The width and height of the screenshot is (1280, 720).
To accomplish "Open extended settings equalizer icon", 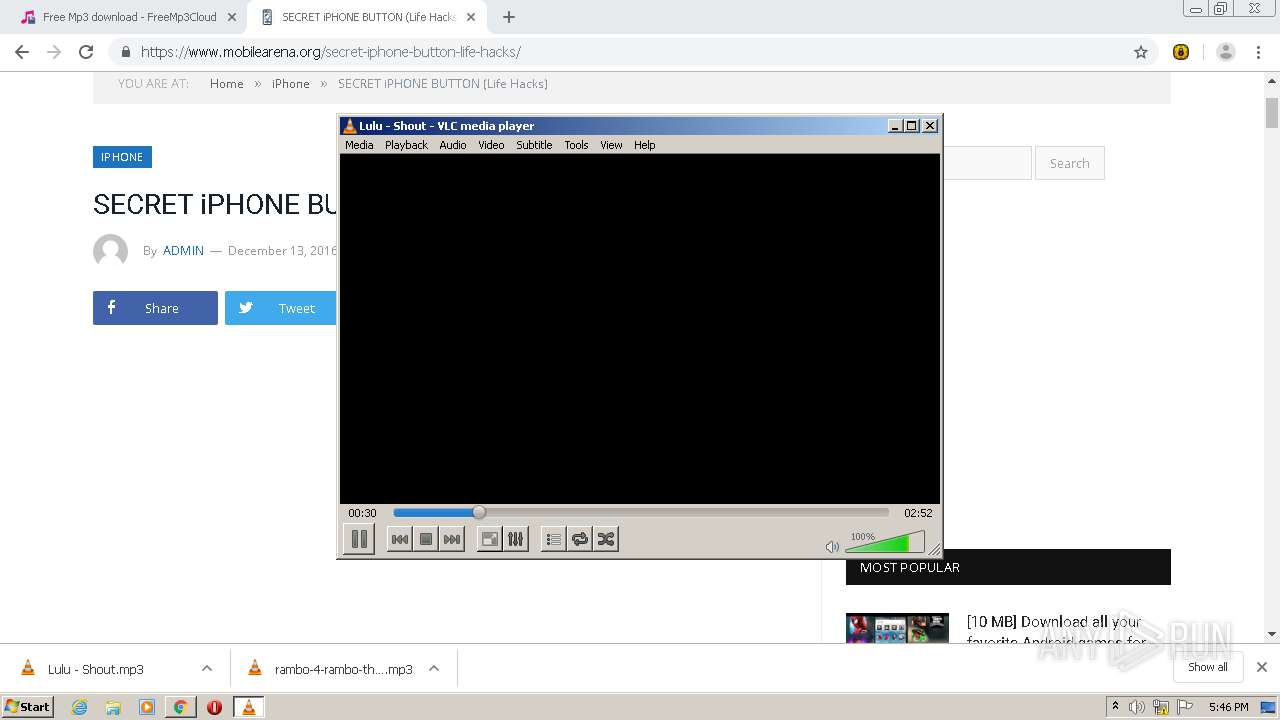I will point(515,539).
